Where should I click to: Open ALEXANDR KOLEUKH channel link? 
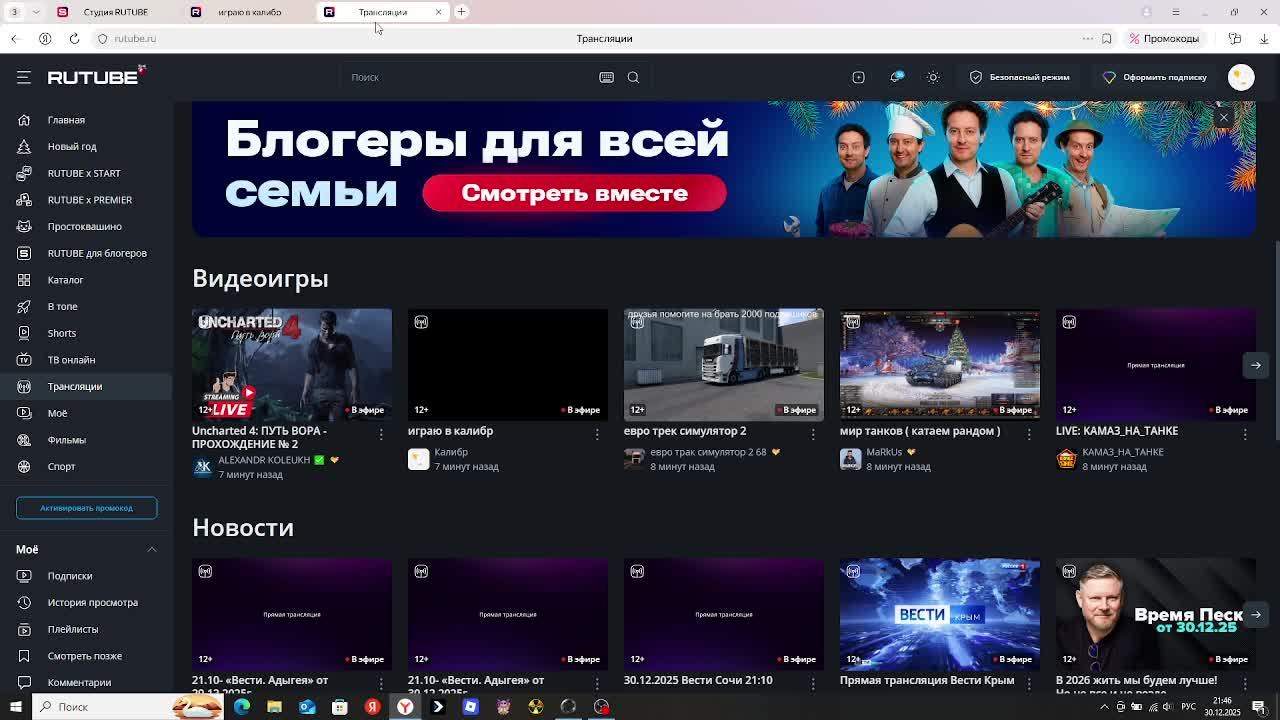coord(263,460)
